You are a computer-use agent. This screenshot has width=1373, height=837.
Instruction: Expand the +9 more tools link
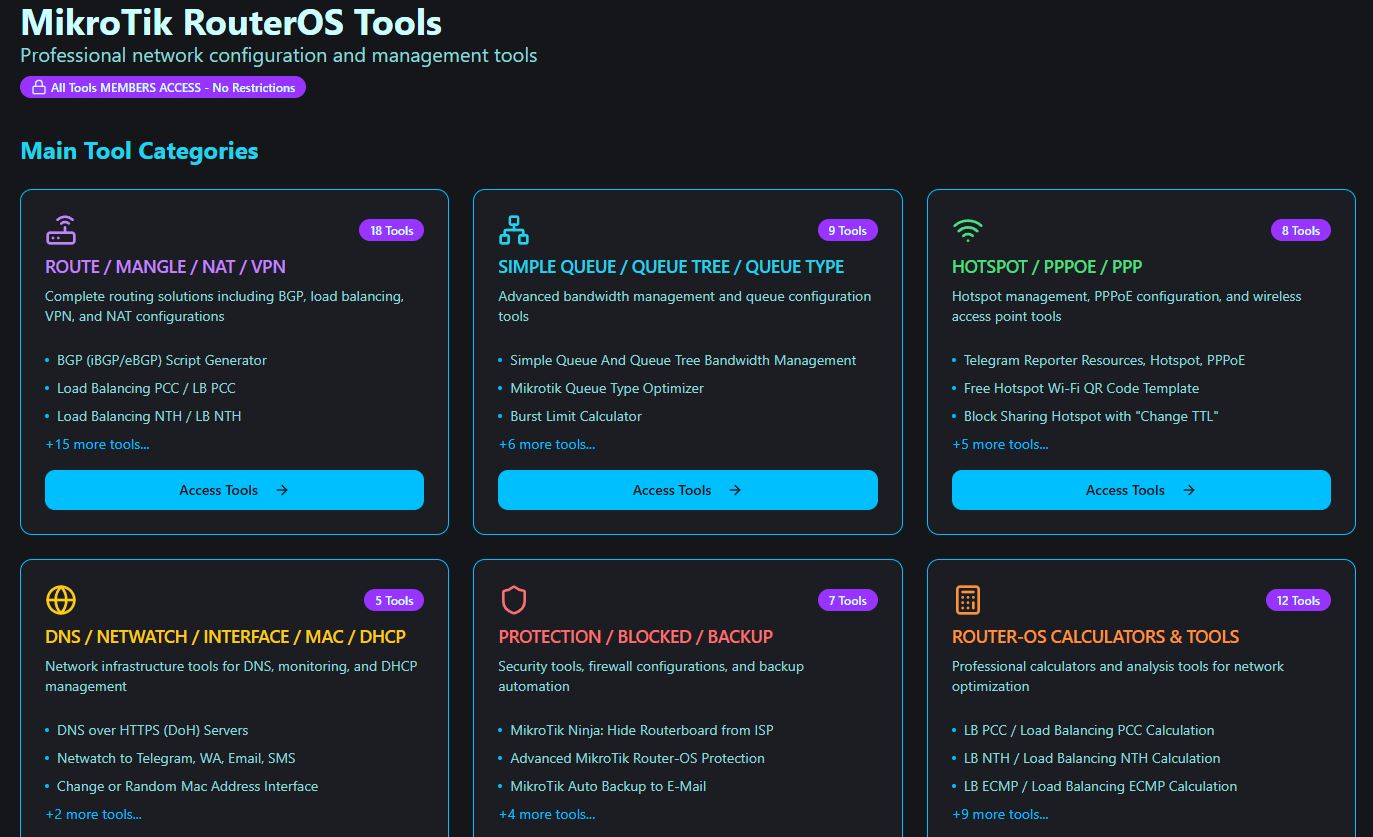click(x=1000, y=814)
